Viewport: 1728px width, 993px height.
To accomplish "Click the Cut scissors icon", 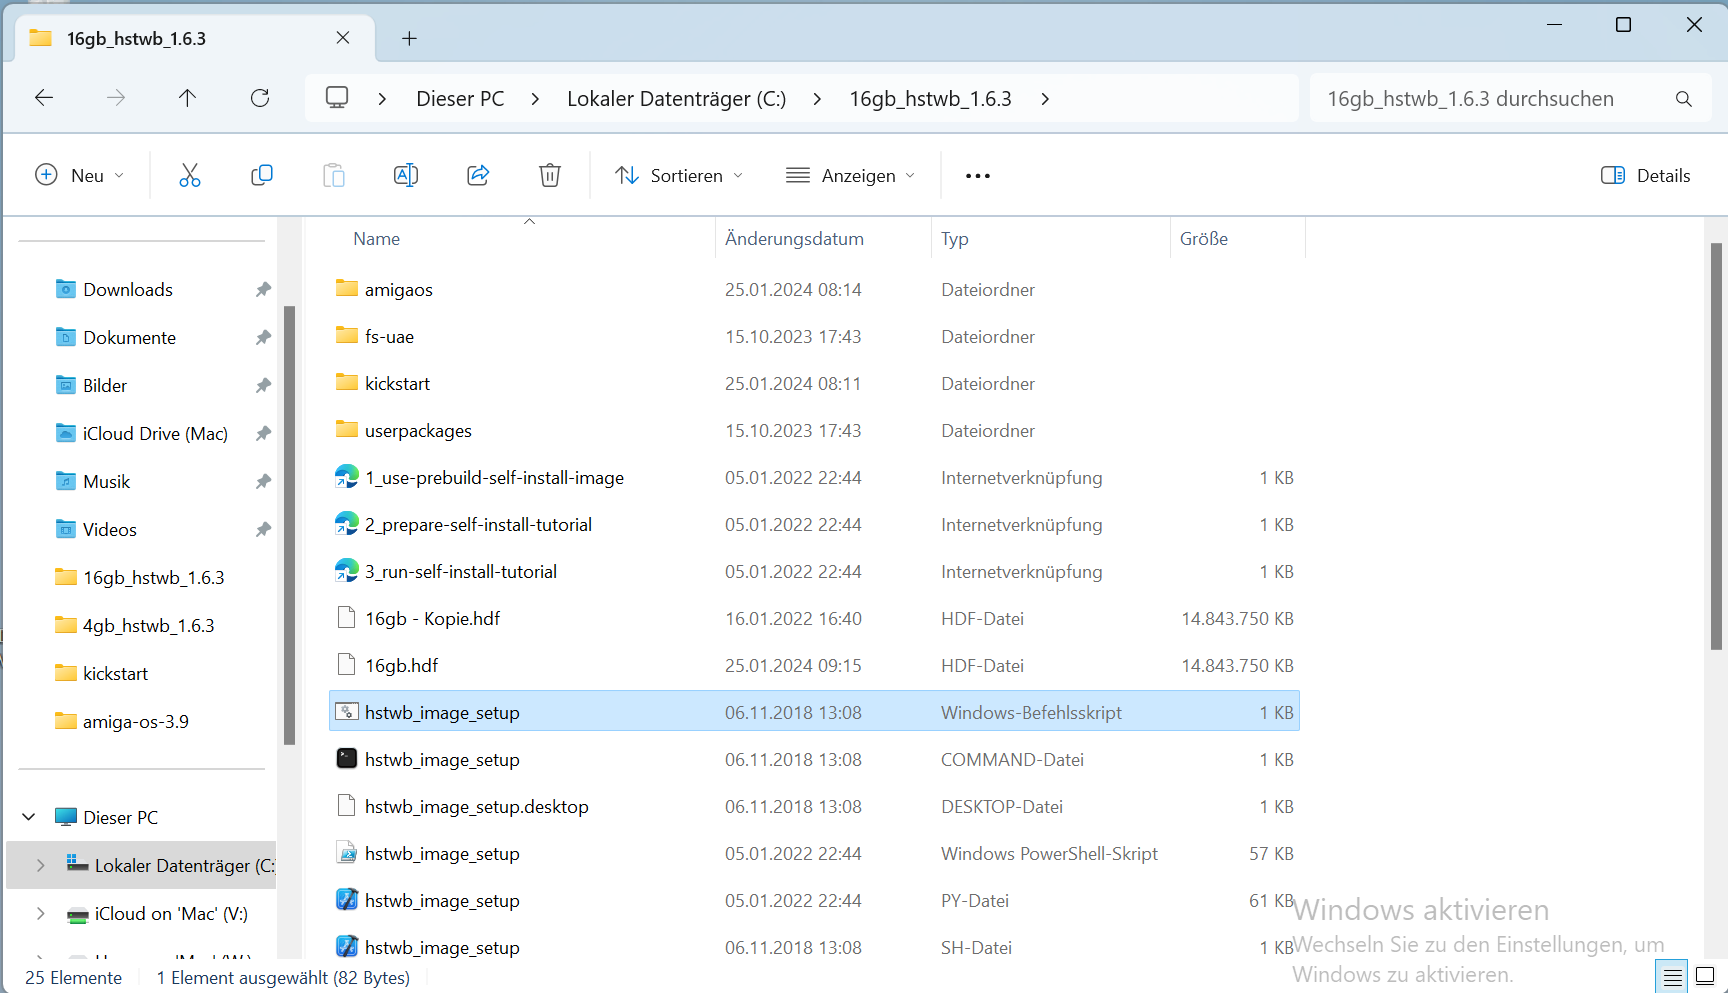I will click(189, 176).
